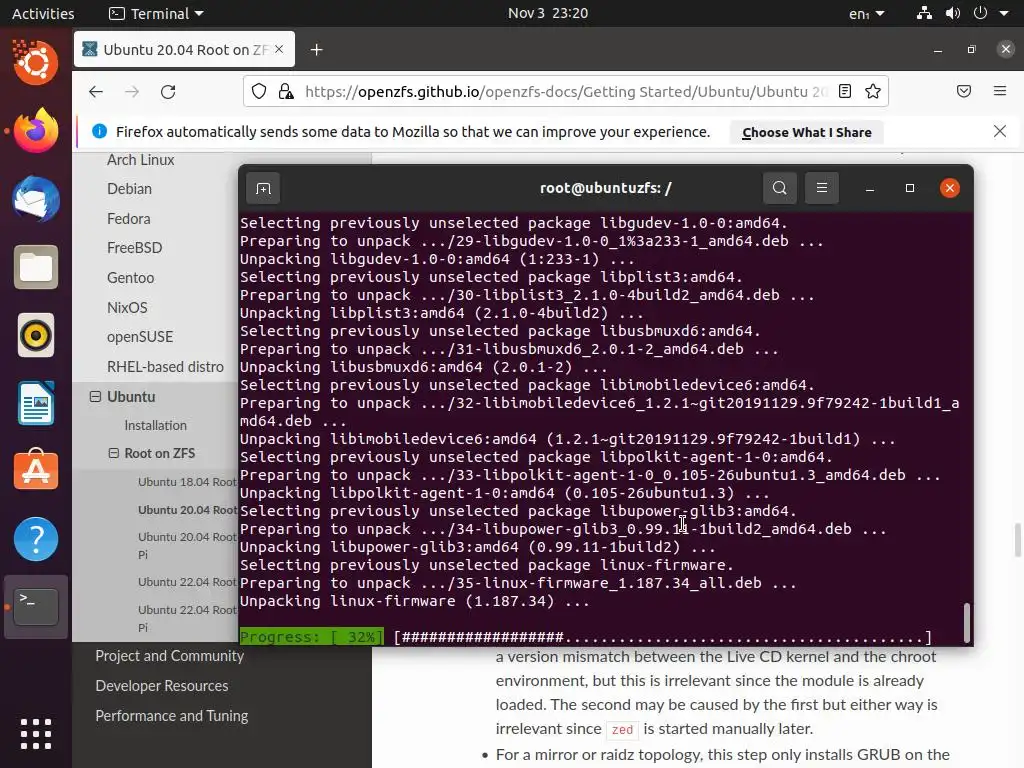Search in terminal with magnifier icon
This screenshot has width=1024, height=768.
779,188
